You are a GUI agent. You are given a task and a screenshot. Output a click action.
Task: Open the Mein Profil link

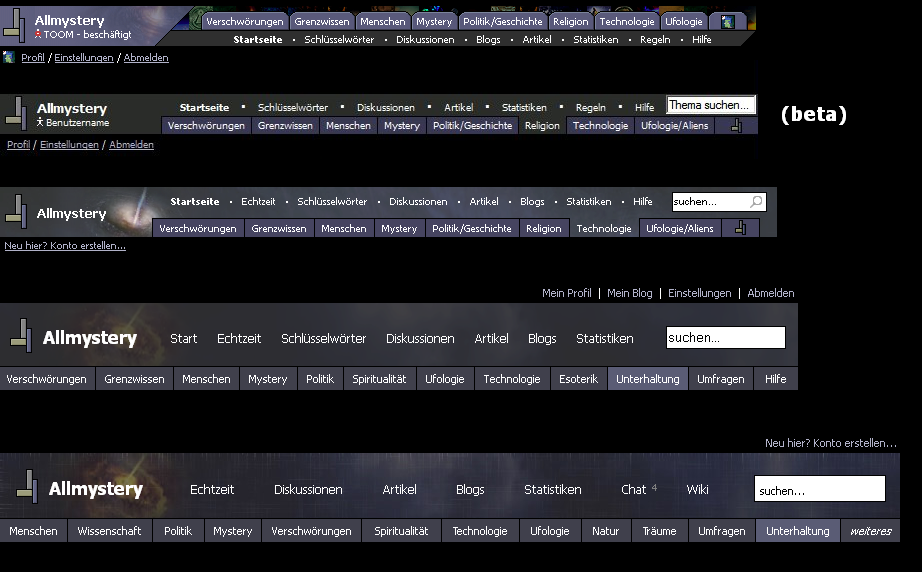click(x=566, y=293)
